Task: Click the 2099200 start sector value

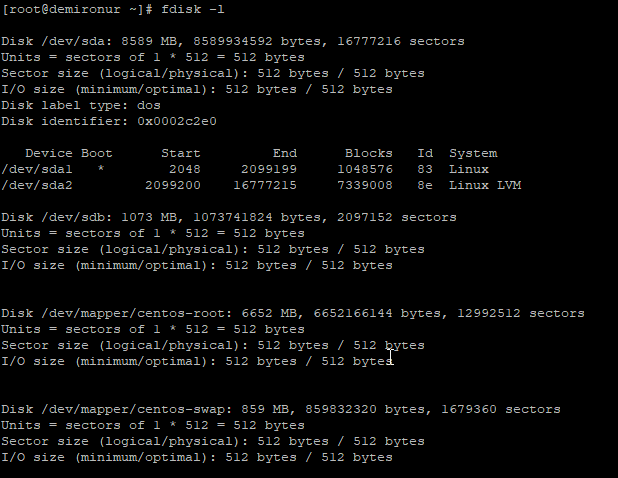Action: pyautogui.click(x=173, y=185)
